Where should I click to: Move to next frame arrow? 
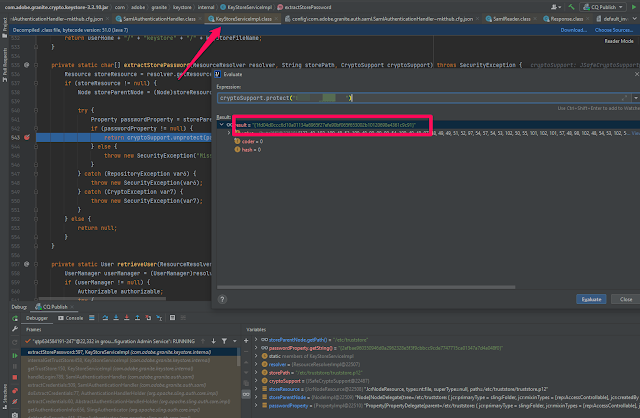(x=213, y=341)
